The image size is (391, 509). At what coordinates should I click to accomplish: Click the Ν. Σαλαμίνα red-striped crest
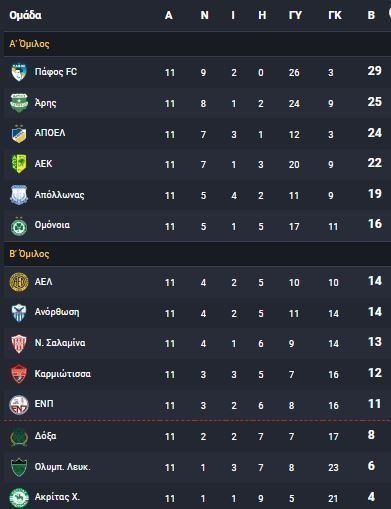click(19, 344)
